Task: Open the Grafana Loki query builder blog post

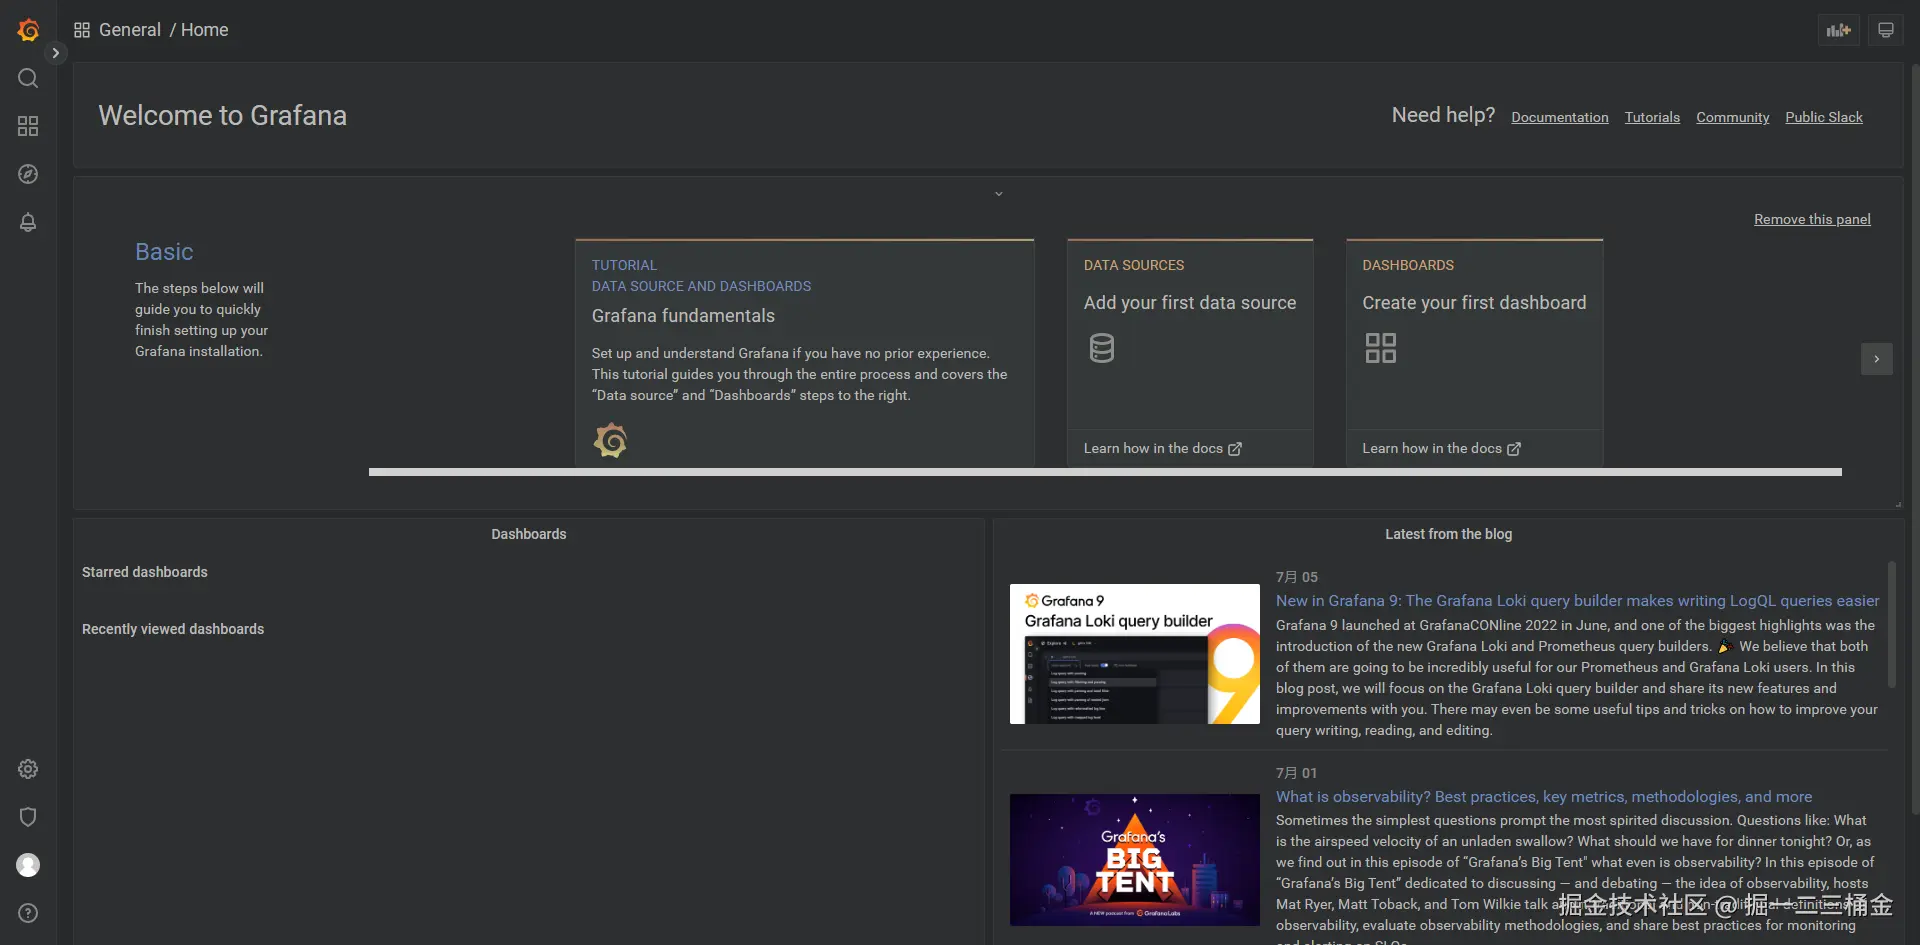Action: (1577, 601)
